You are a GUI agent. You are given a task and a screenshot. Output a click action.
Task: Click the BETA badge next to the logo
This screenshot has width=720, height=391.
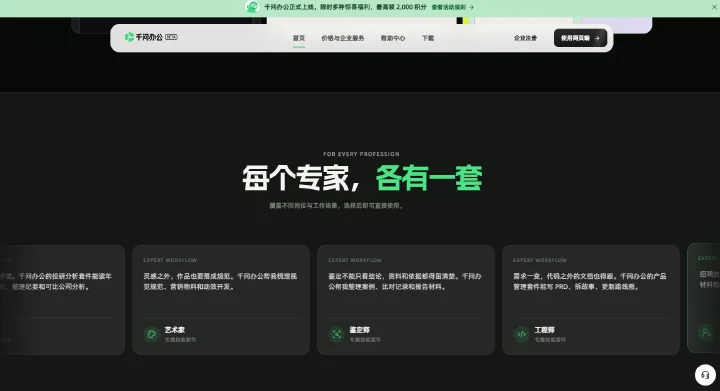pyautogui.click(x=171, y=37)
